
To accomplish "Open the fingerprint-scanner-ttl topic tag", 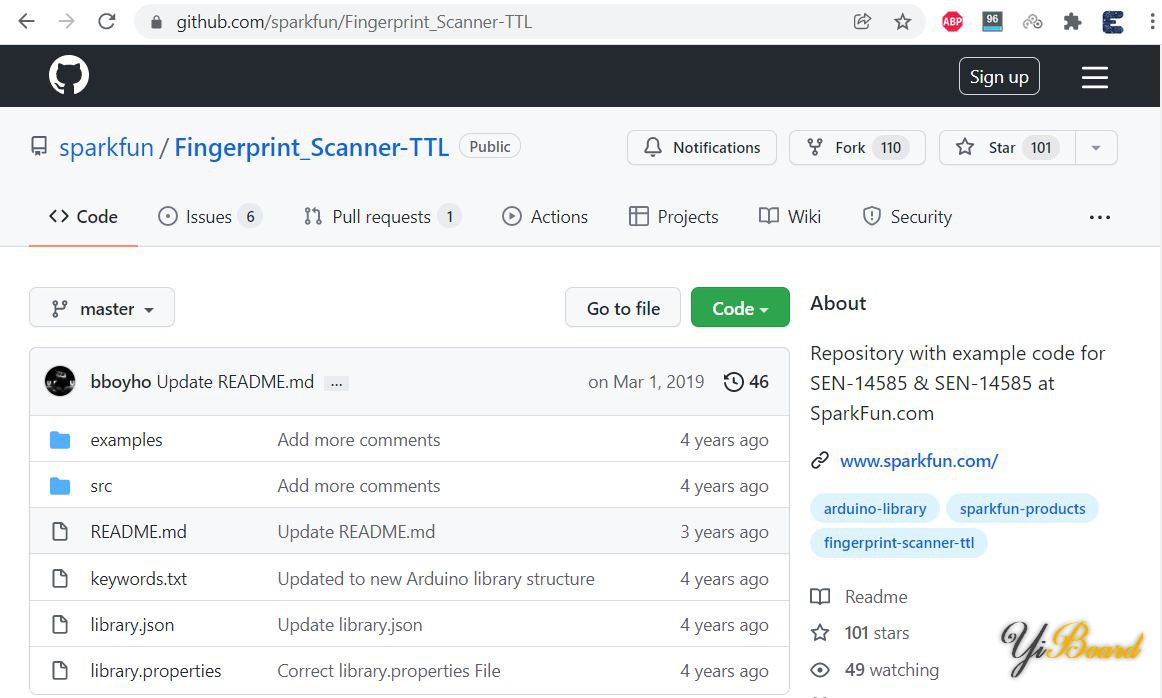I will point(899,542).
